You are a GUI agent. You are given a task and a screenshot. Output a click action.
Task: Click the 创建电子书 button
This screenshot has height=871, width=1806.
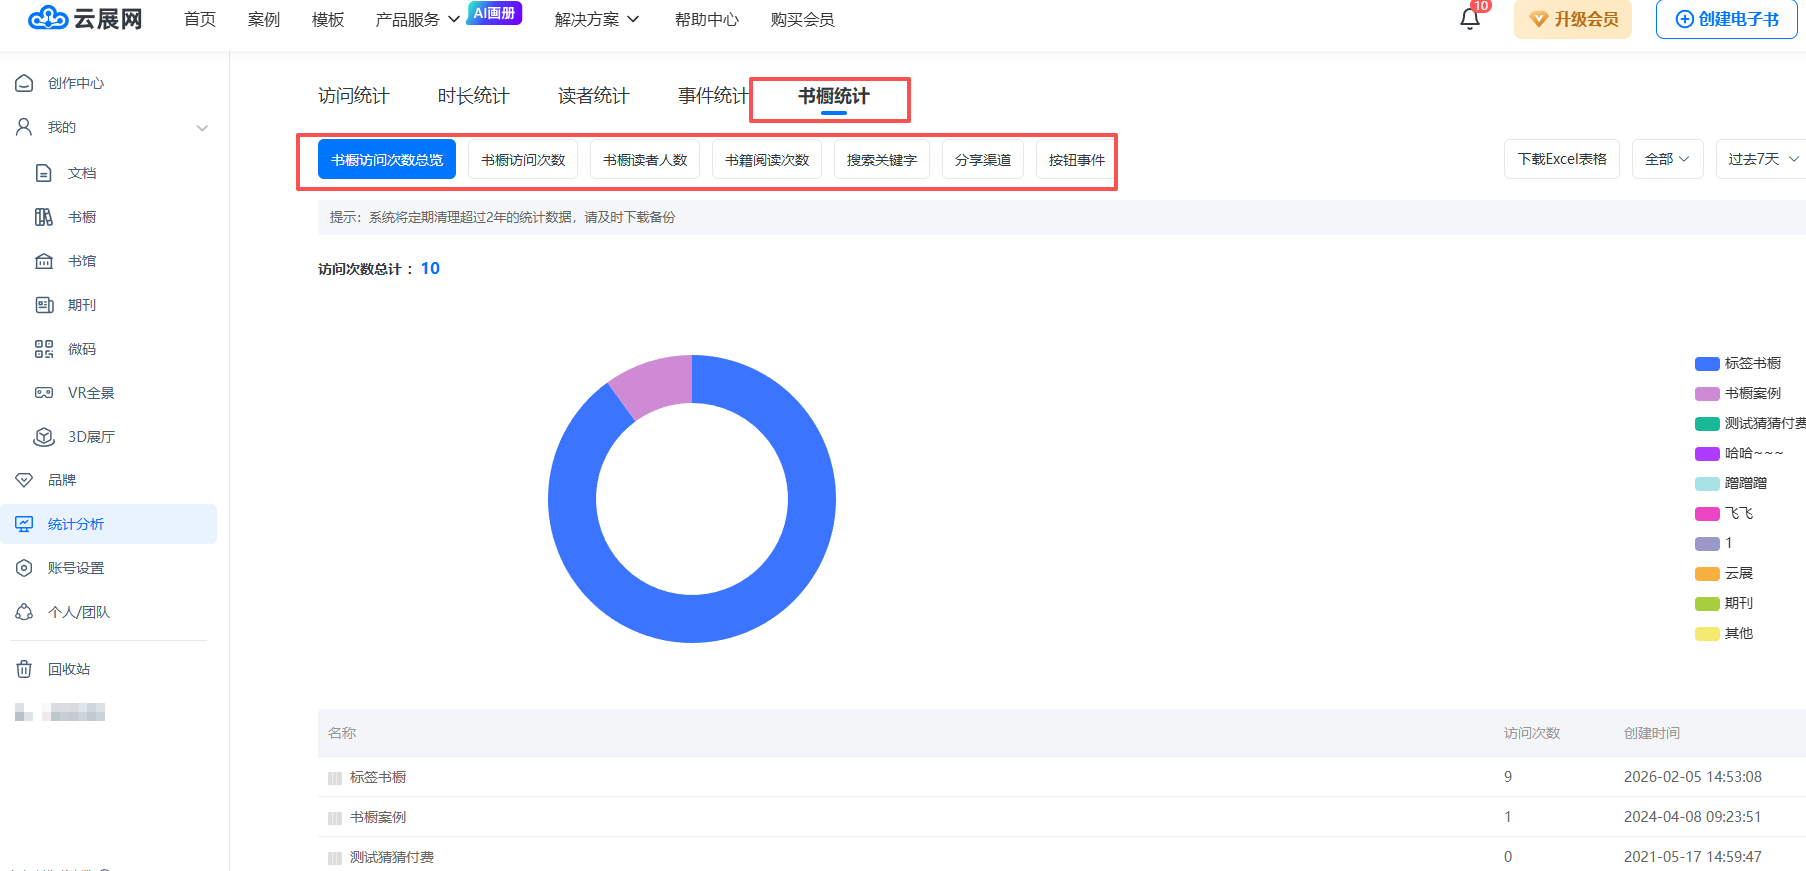click(x=1726, y=19)
